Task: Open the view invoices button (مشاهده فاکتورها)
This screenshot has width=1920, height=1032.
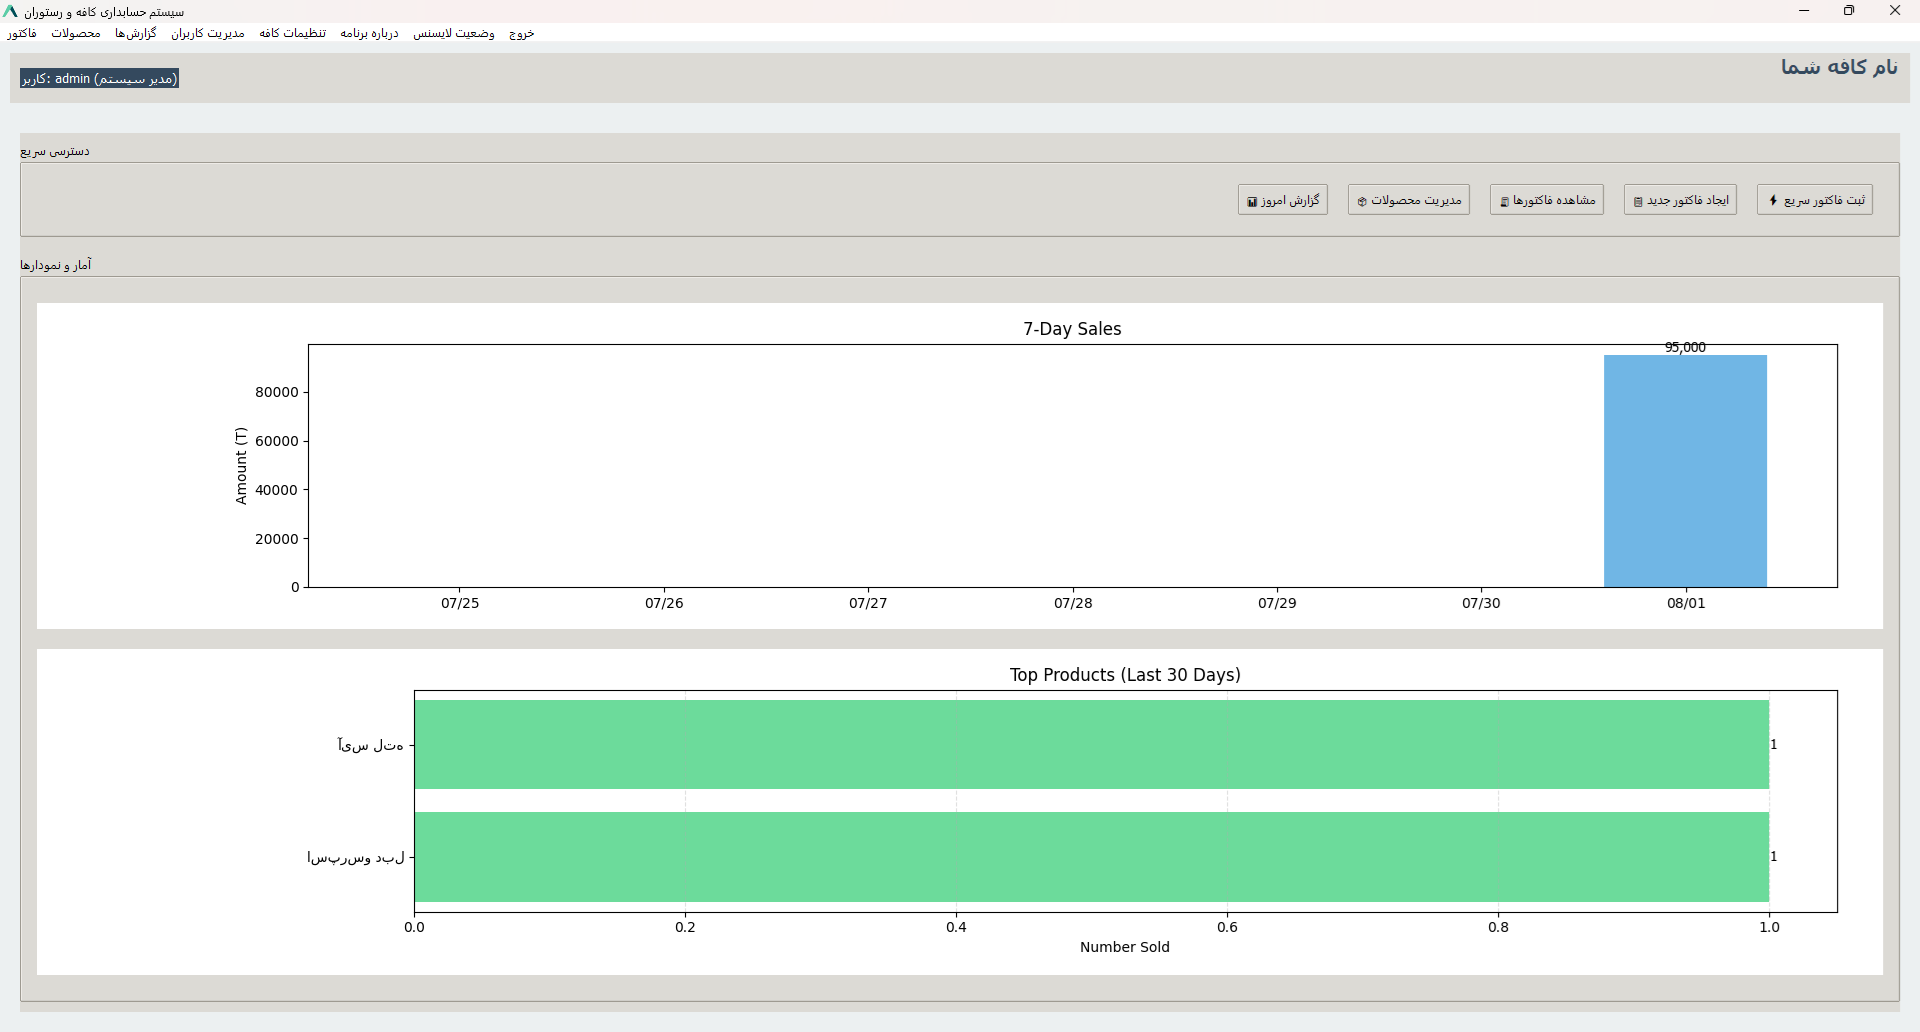Action: coord(1546,200)
